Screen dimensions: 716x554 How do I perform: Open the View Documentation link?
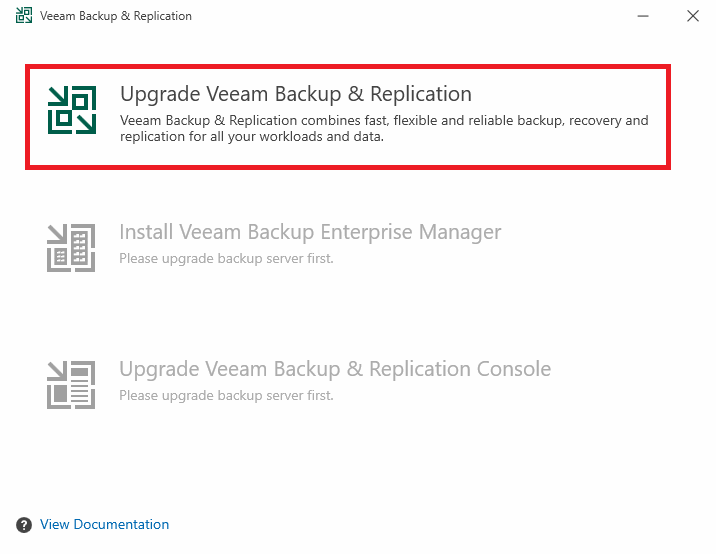pos(104,524)
